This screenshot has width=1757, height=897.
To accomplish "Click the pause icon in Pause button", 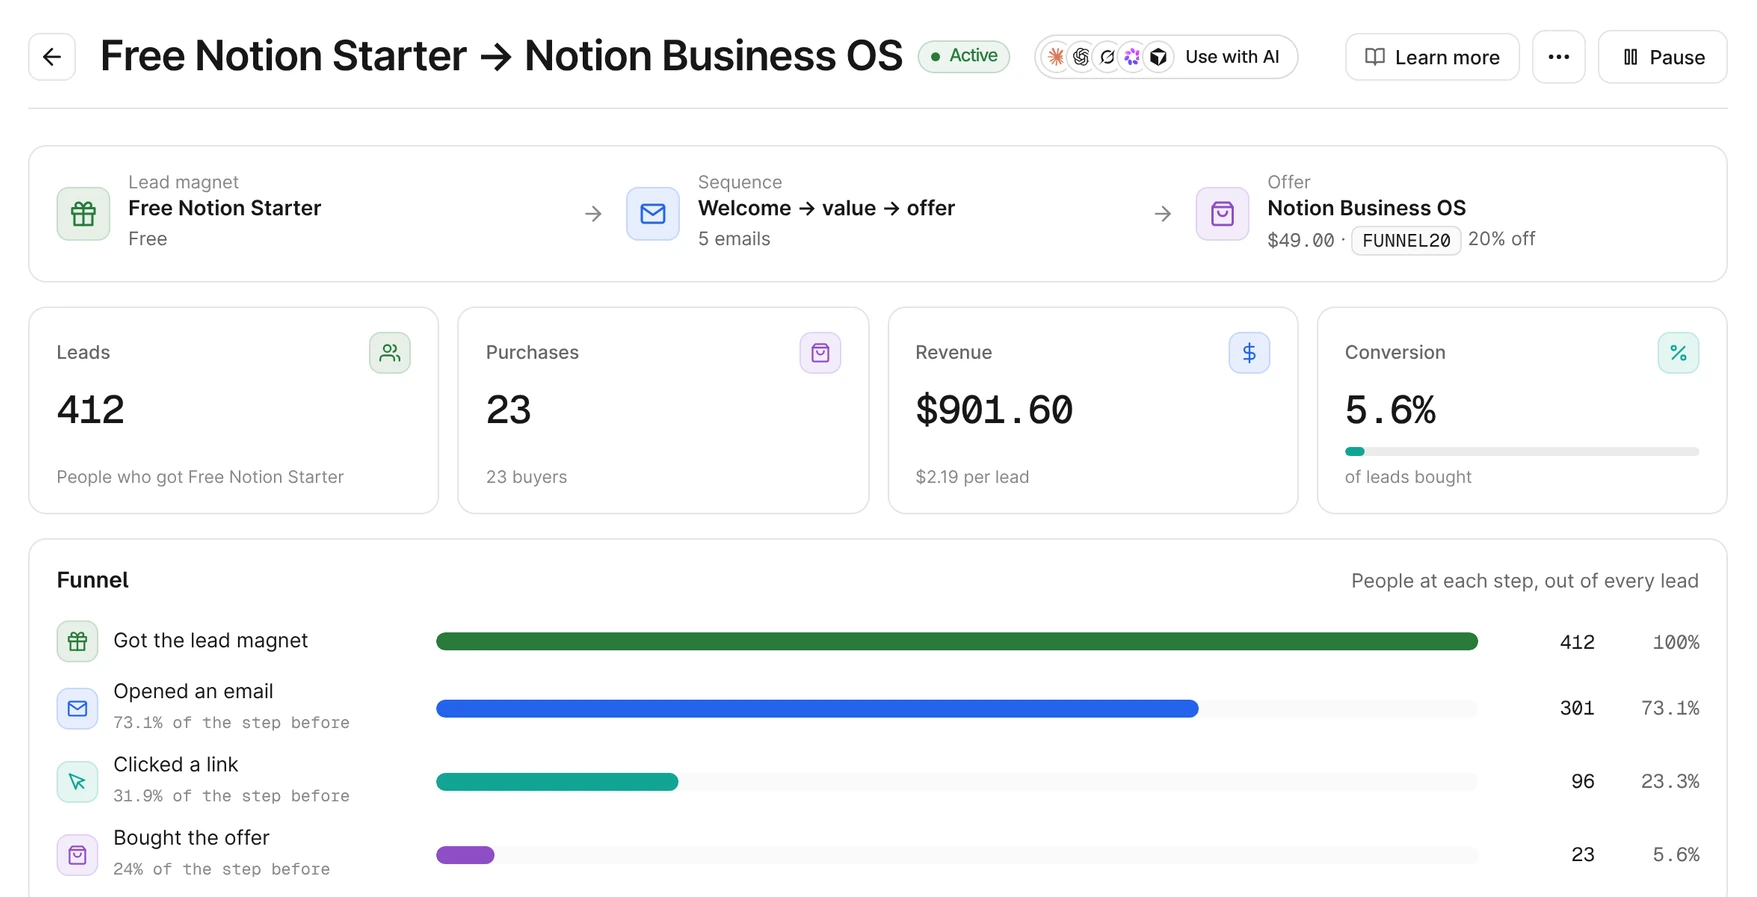I will pos(1630,57).
